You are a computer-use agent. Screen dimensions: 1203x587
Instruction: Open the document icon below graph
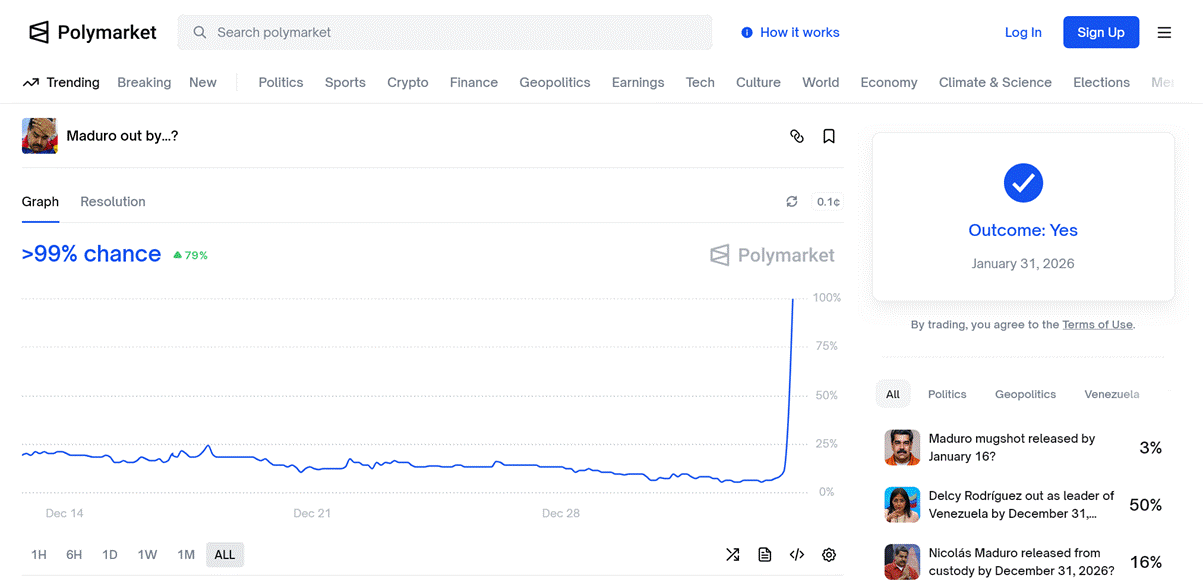(x=765, y=555)
